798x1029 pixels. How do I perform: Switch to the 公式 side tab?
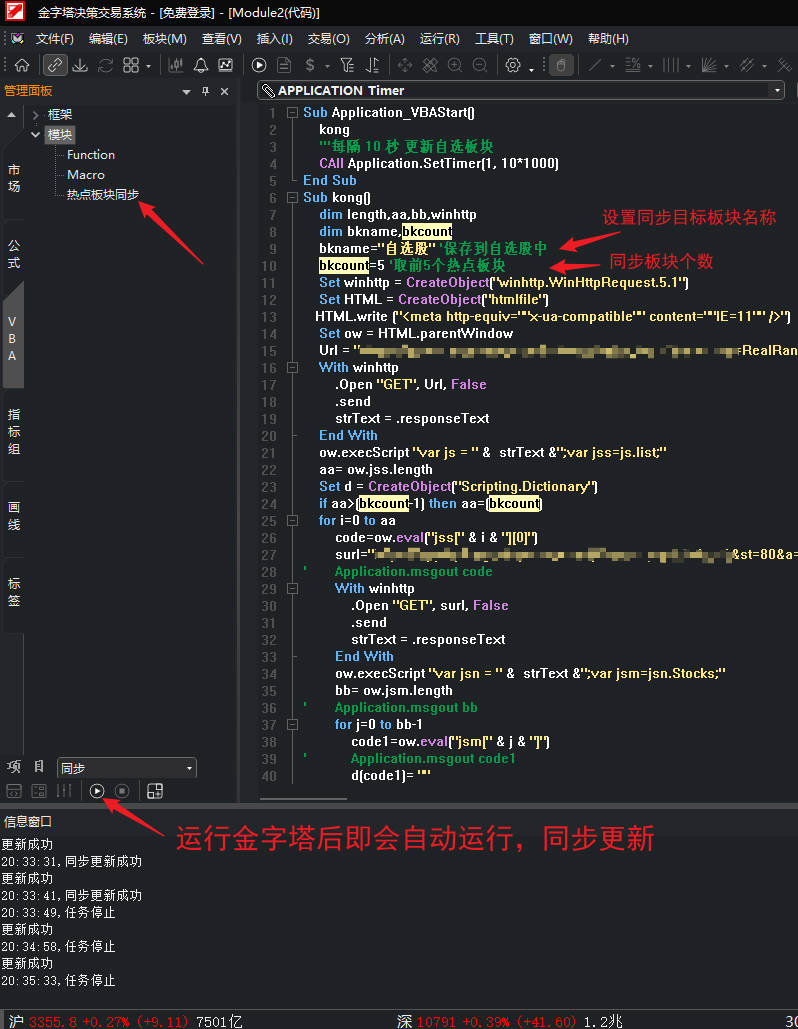point(14,254)
